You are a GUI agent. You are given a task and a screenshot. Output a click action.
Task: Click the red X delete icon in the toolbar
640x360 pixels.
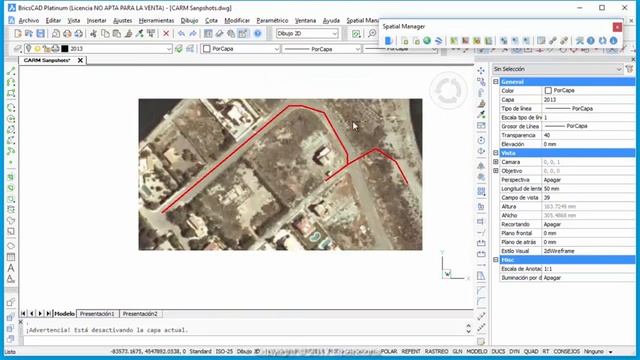tap(166, 33)
